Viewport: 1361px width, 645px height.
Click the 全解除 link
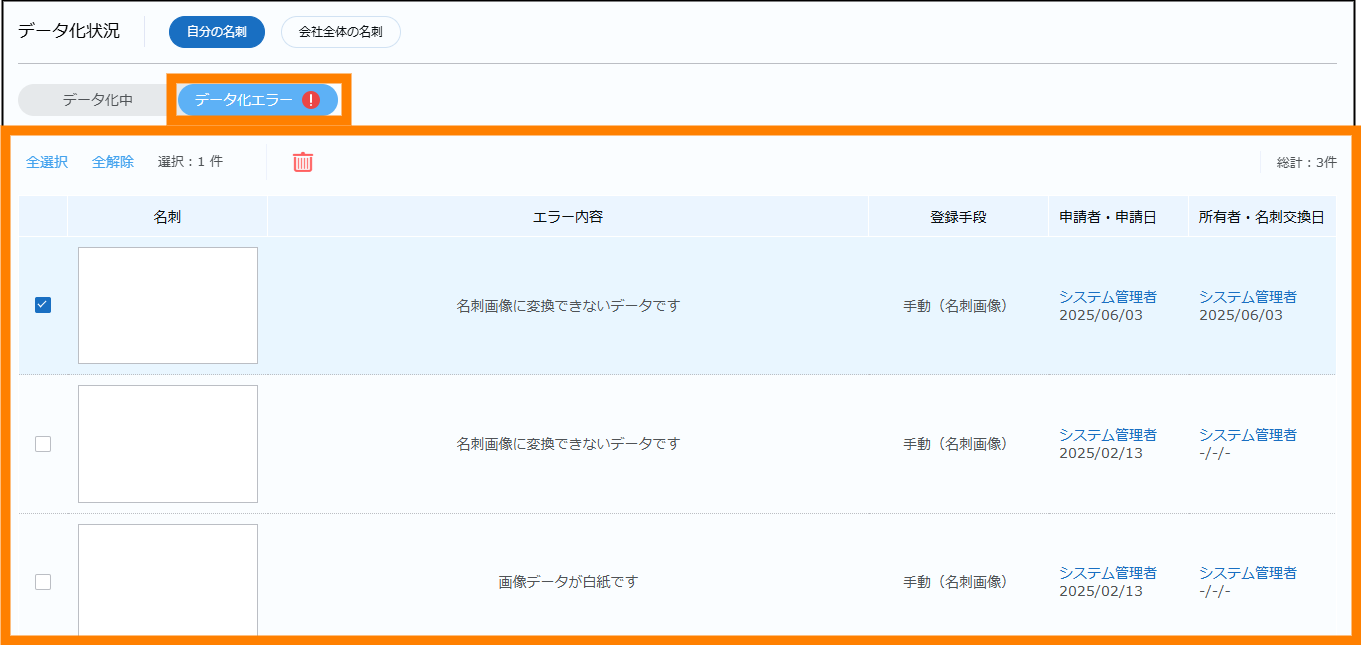coord(113,162)
